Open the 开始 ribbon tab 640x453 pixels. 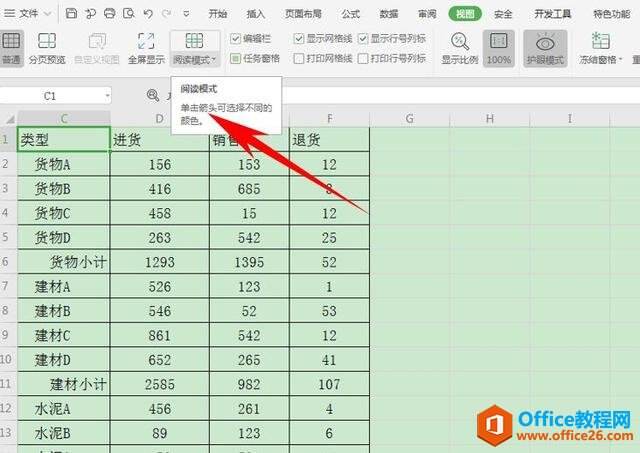point(218,14)
